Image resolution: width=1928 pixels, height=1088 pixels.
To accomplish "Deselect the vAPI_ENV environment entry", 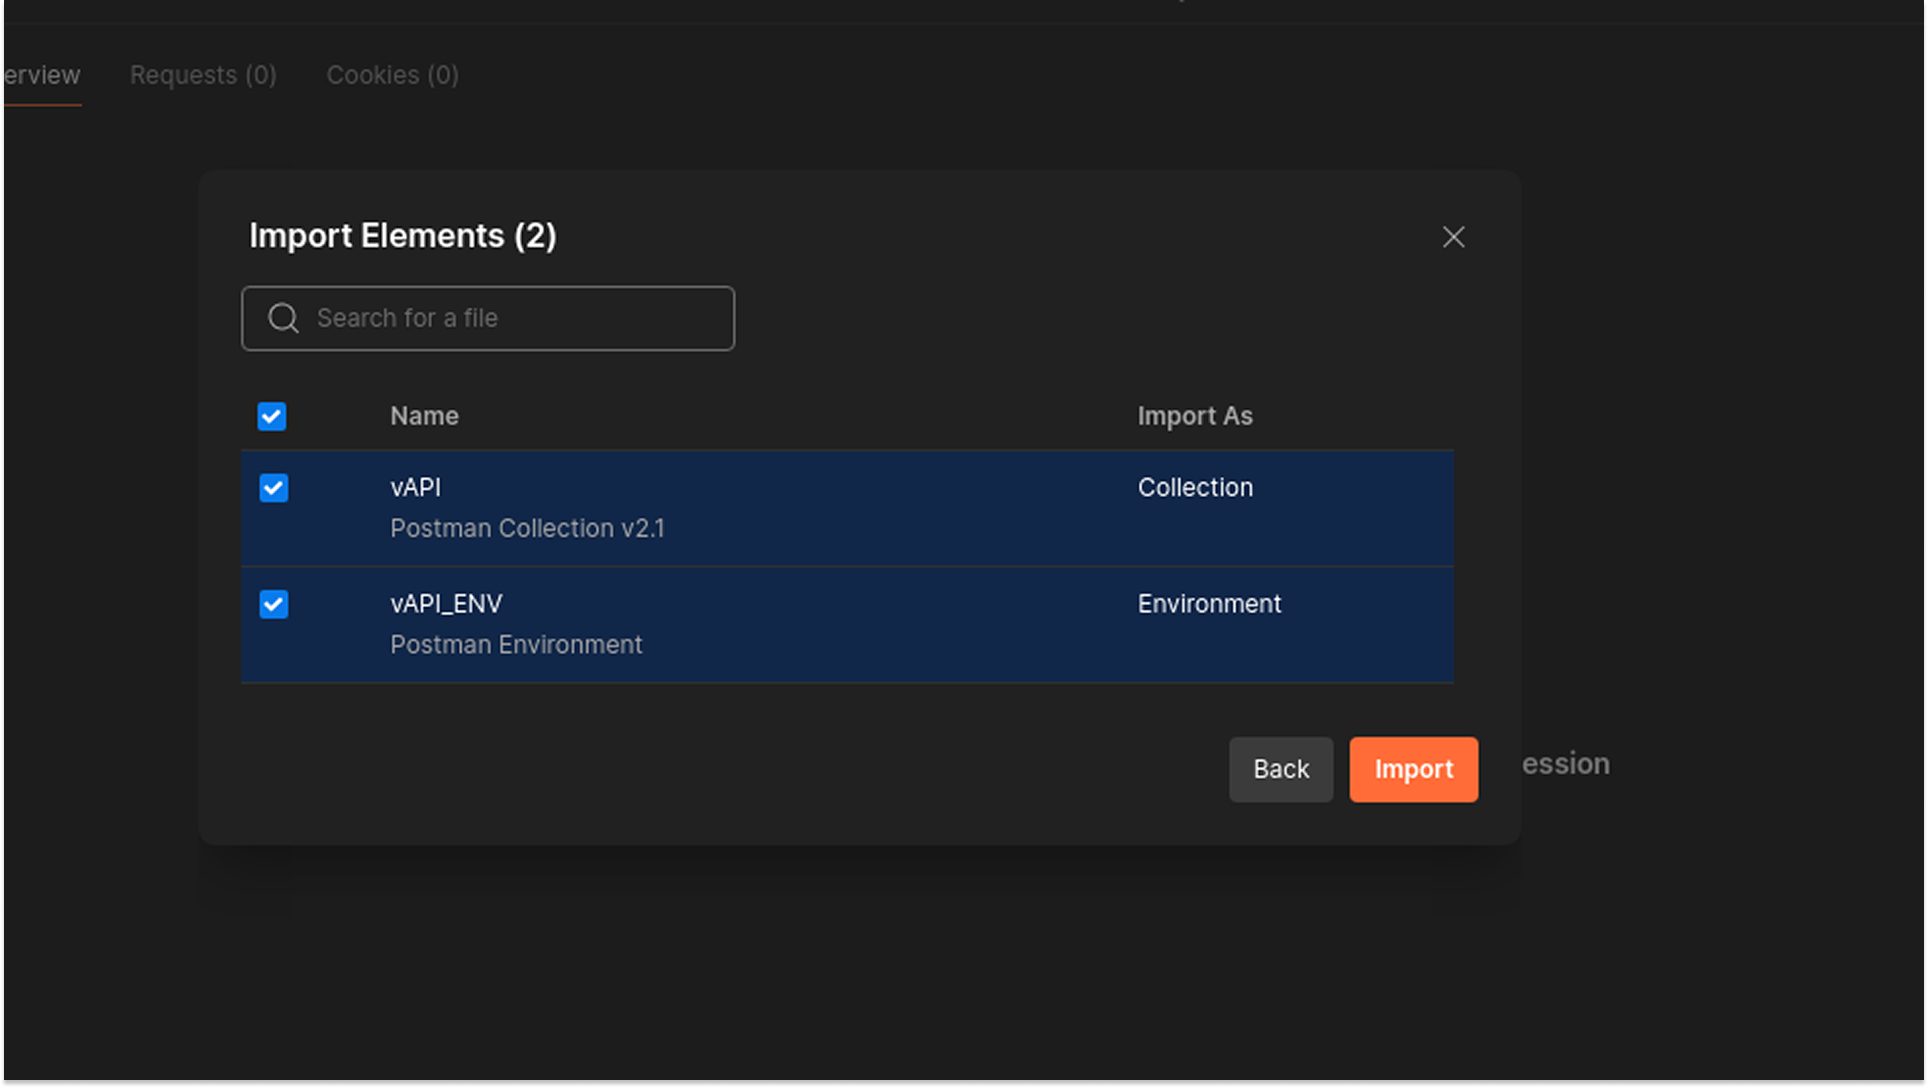I will [273, 604].
